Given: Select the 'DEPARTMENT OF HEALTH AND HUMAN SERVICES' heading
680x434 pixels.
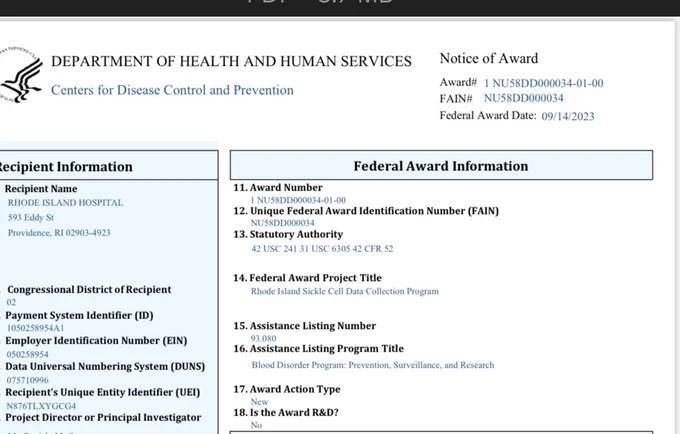Looking at the screenshot, I should (x=231, y=61).
